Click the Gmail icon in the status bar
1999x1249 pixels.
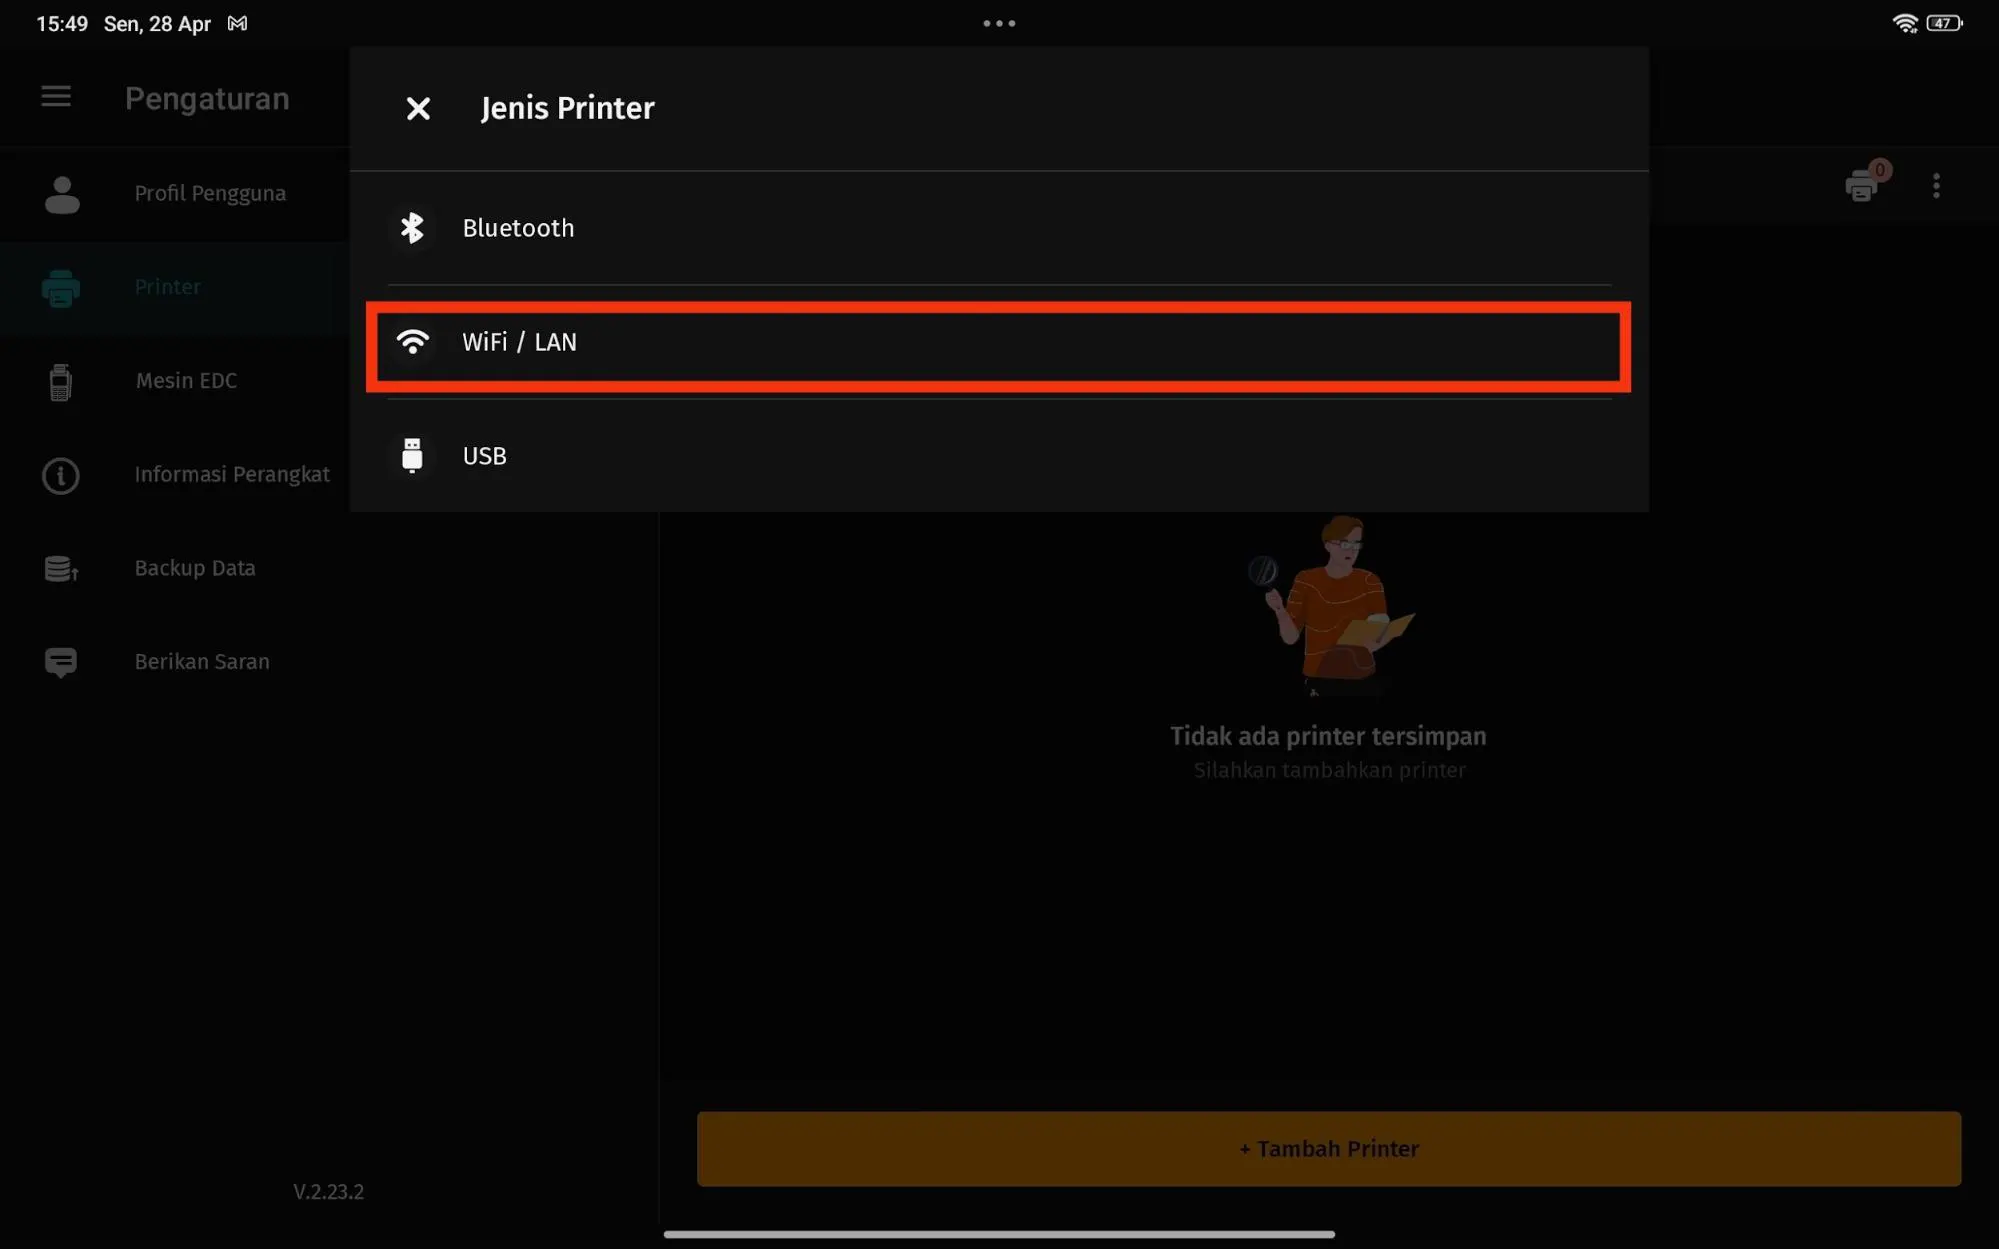(x=236, y=22)
